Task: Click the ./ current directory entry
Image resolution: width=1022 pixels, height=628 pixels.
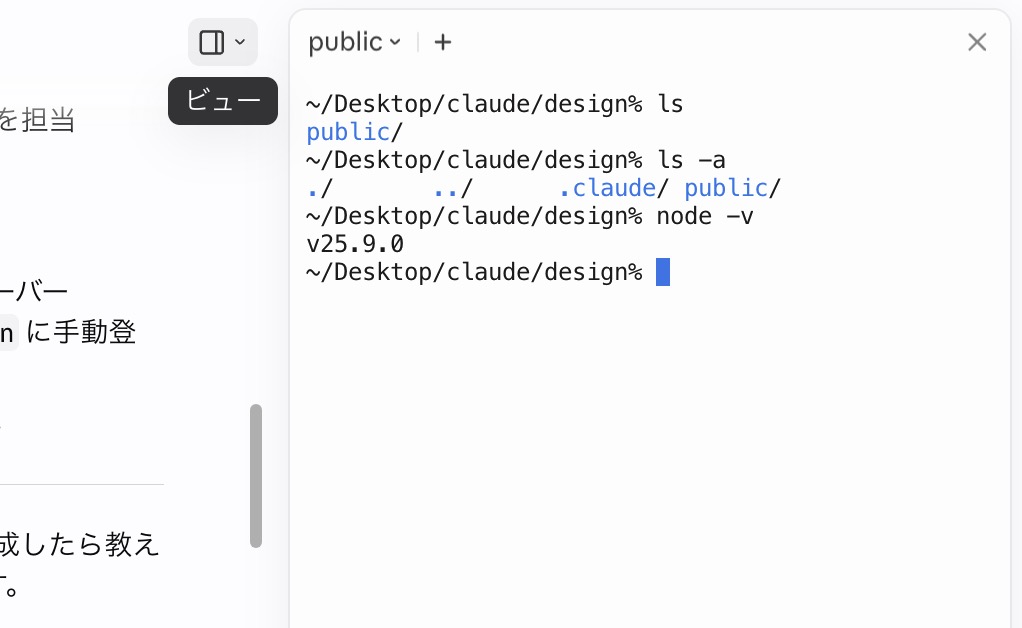Action: point(319,188)
